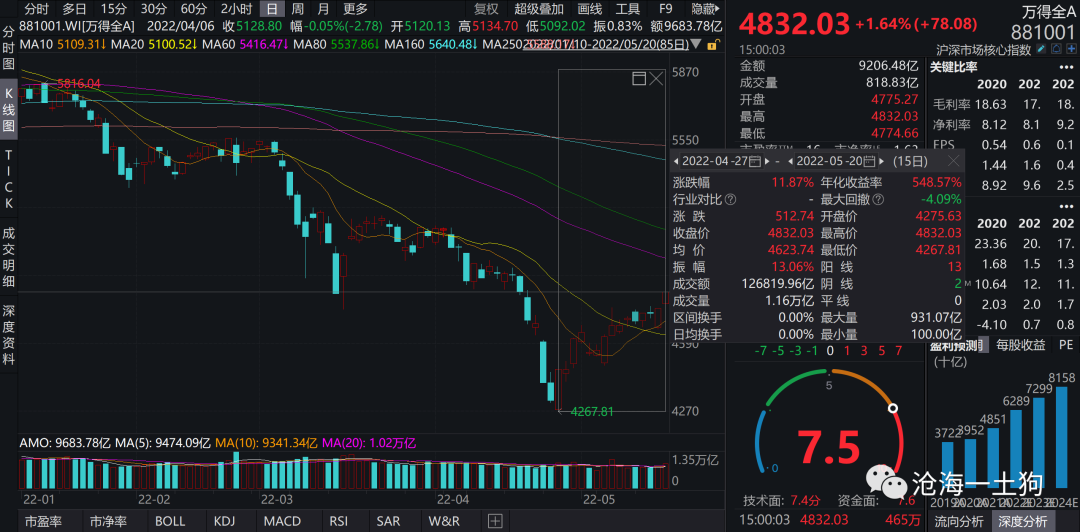
Task: Switch indicator tab to 市盈率
Action: tap(41, 521)
